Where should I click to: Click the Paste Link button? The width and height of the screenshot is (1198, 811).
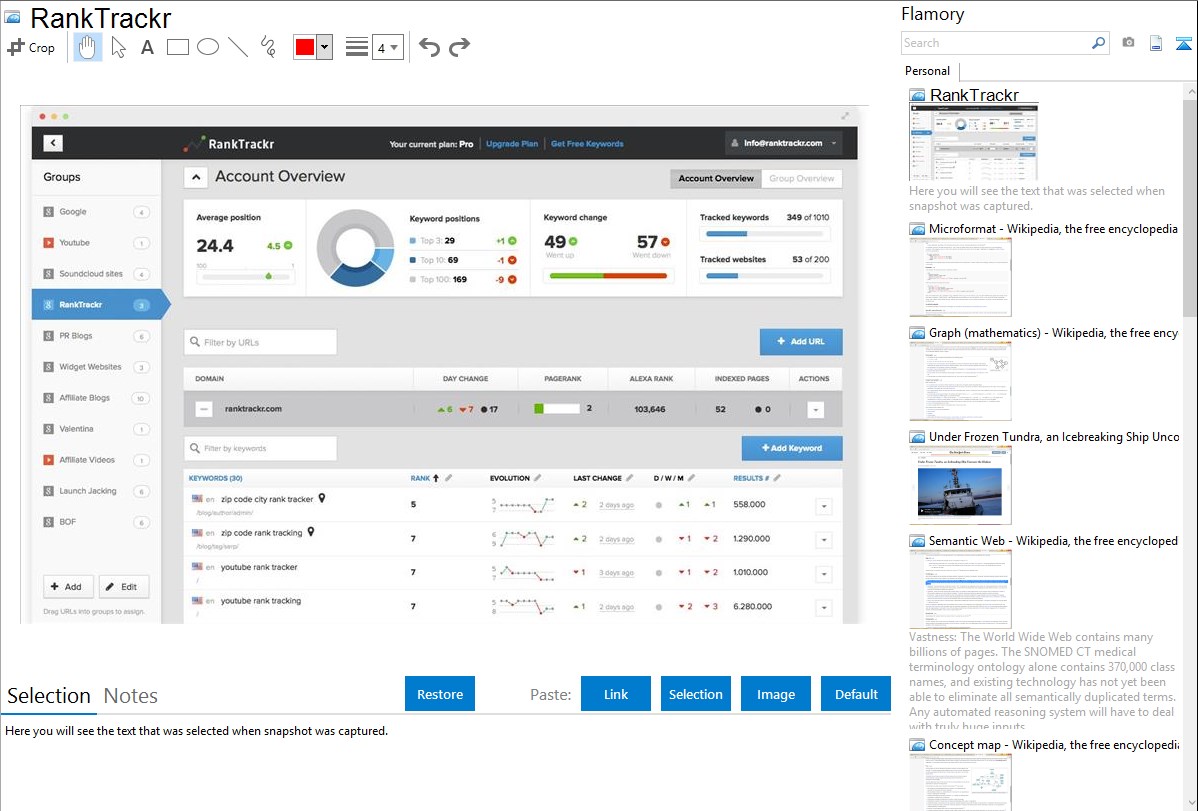[616, 694]
